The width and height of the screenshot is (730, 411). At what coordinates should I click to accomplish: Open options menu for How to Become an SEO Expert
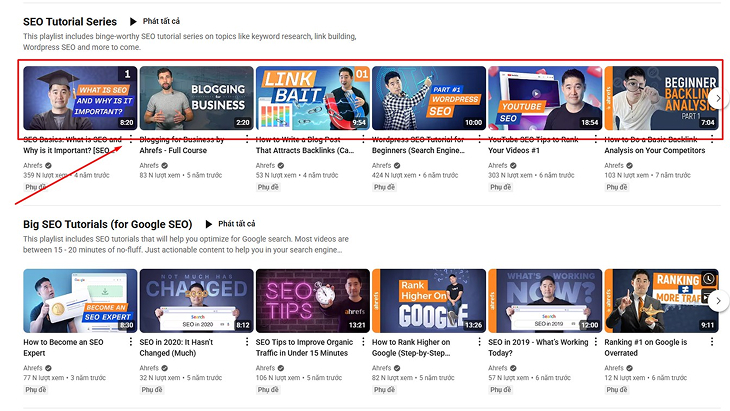(131, 342)
